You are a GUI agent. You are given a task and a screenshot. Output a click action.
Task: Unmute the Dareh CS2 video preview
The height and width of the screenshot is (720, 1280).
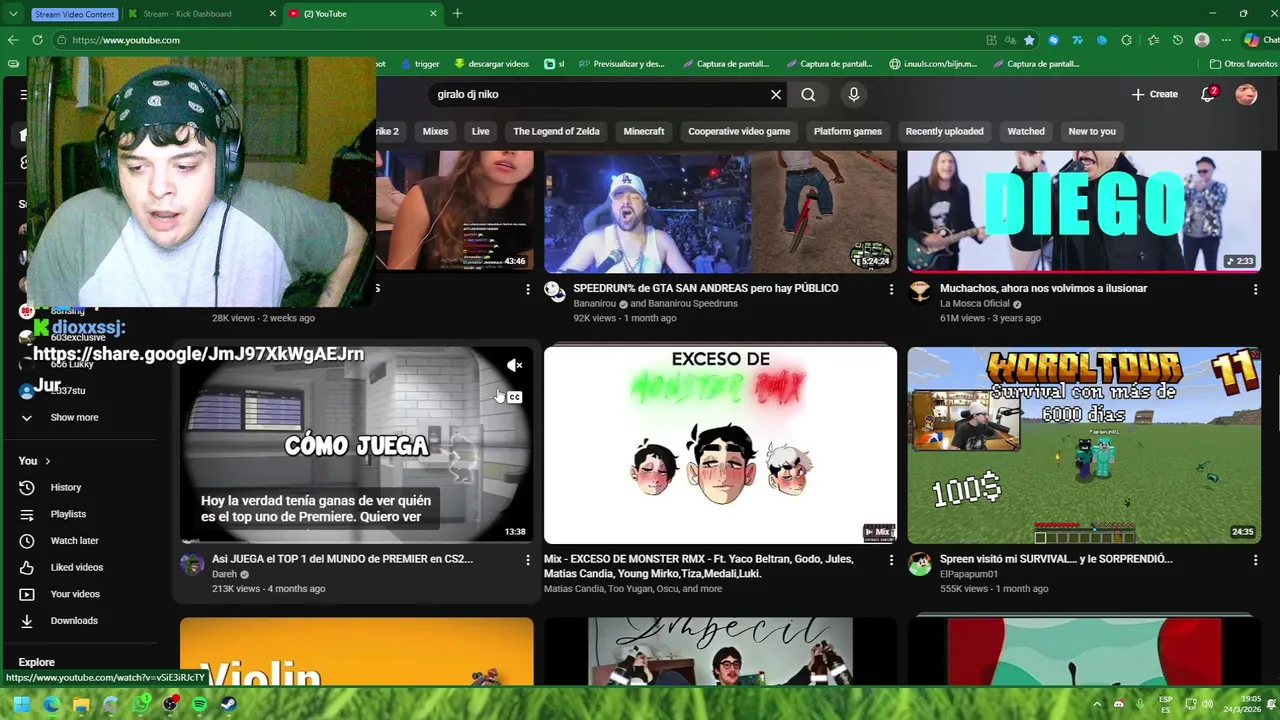[x=514, y=366]
